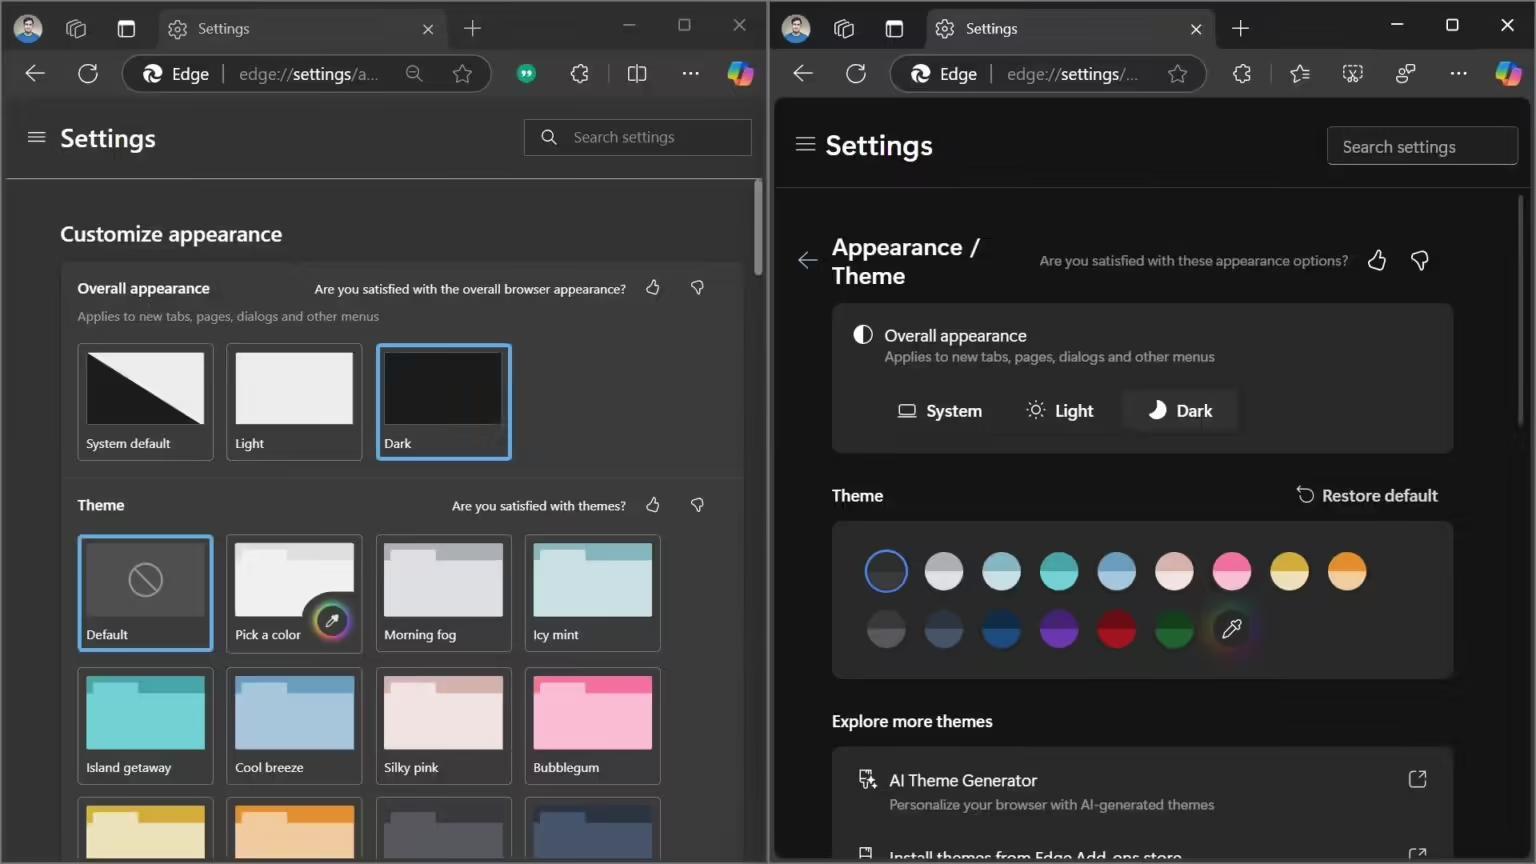
Task: Choose the Light mode option in the right window
Action: 1060,411
